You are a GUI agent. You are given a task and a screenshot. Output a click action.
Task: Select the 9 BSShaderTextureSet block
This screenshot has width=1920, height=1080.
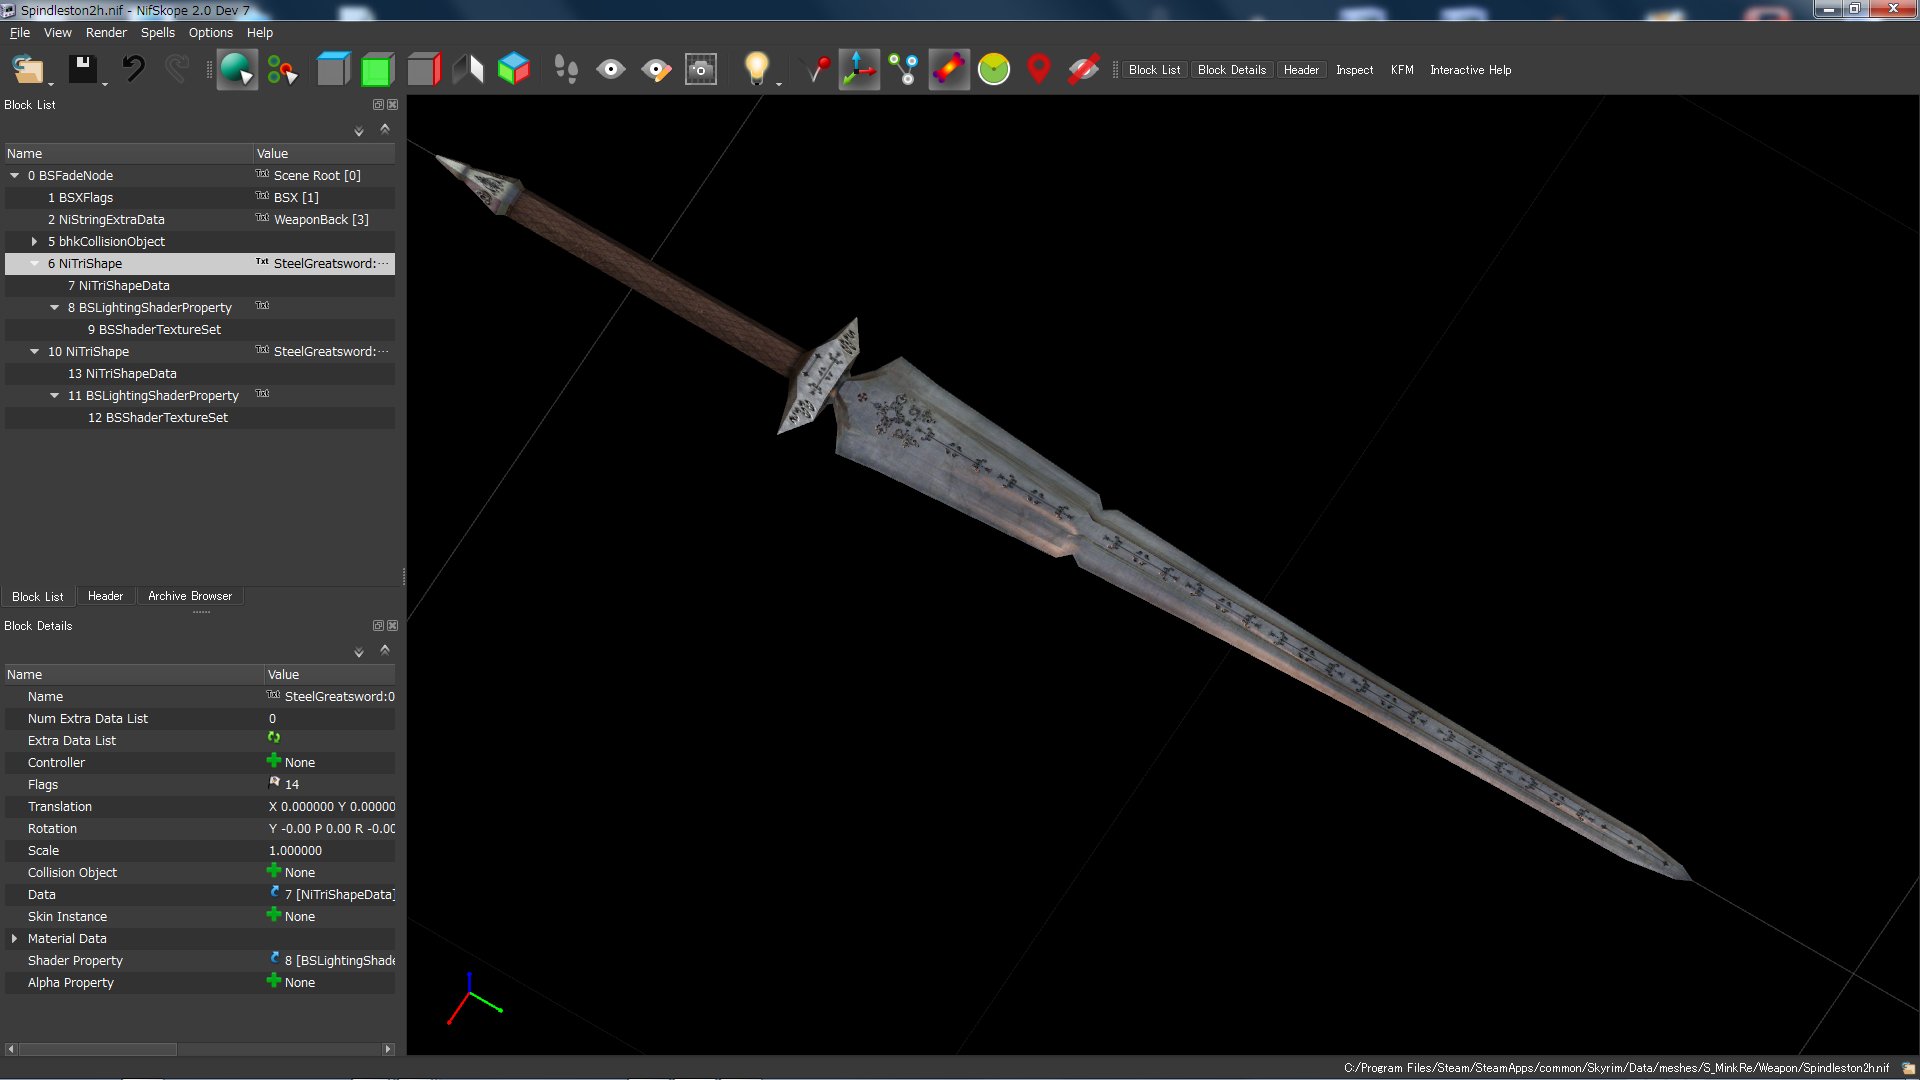(x=160, y=329)
